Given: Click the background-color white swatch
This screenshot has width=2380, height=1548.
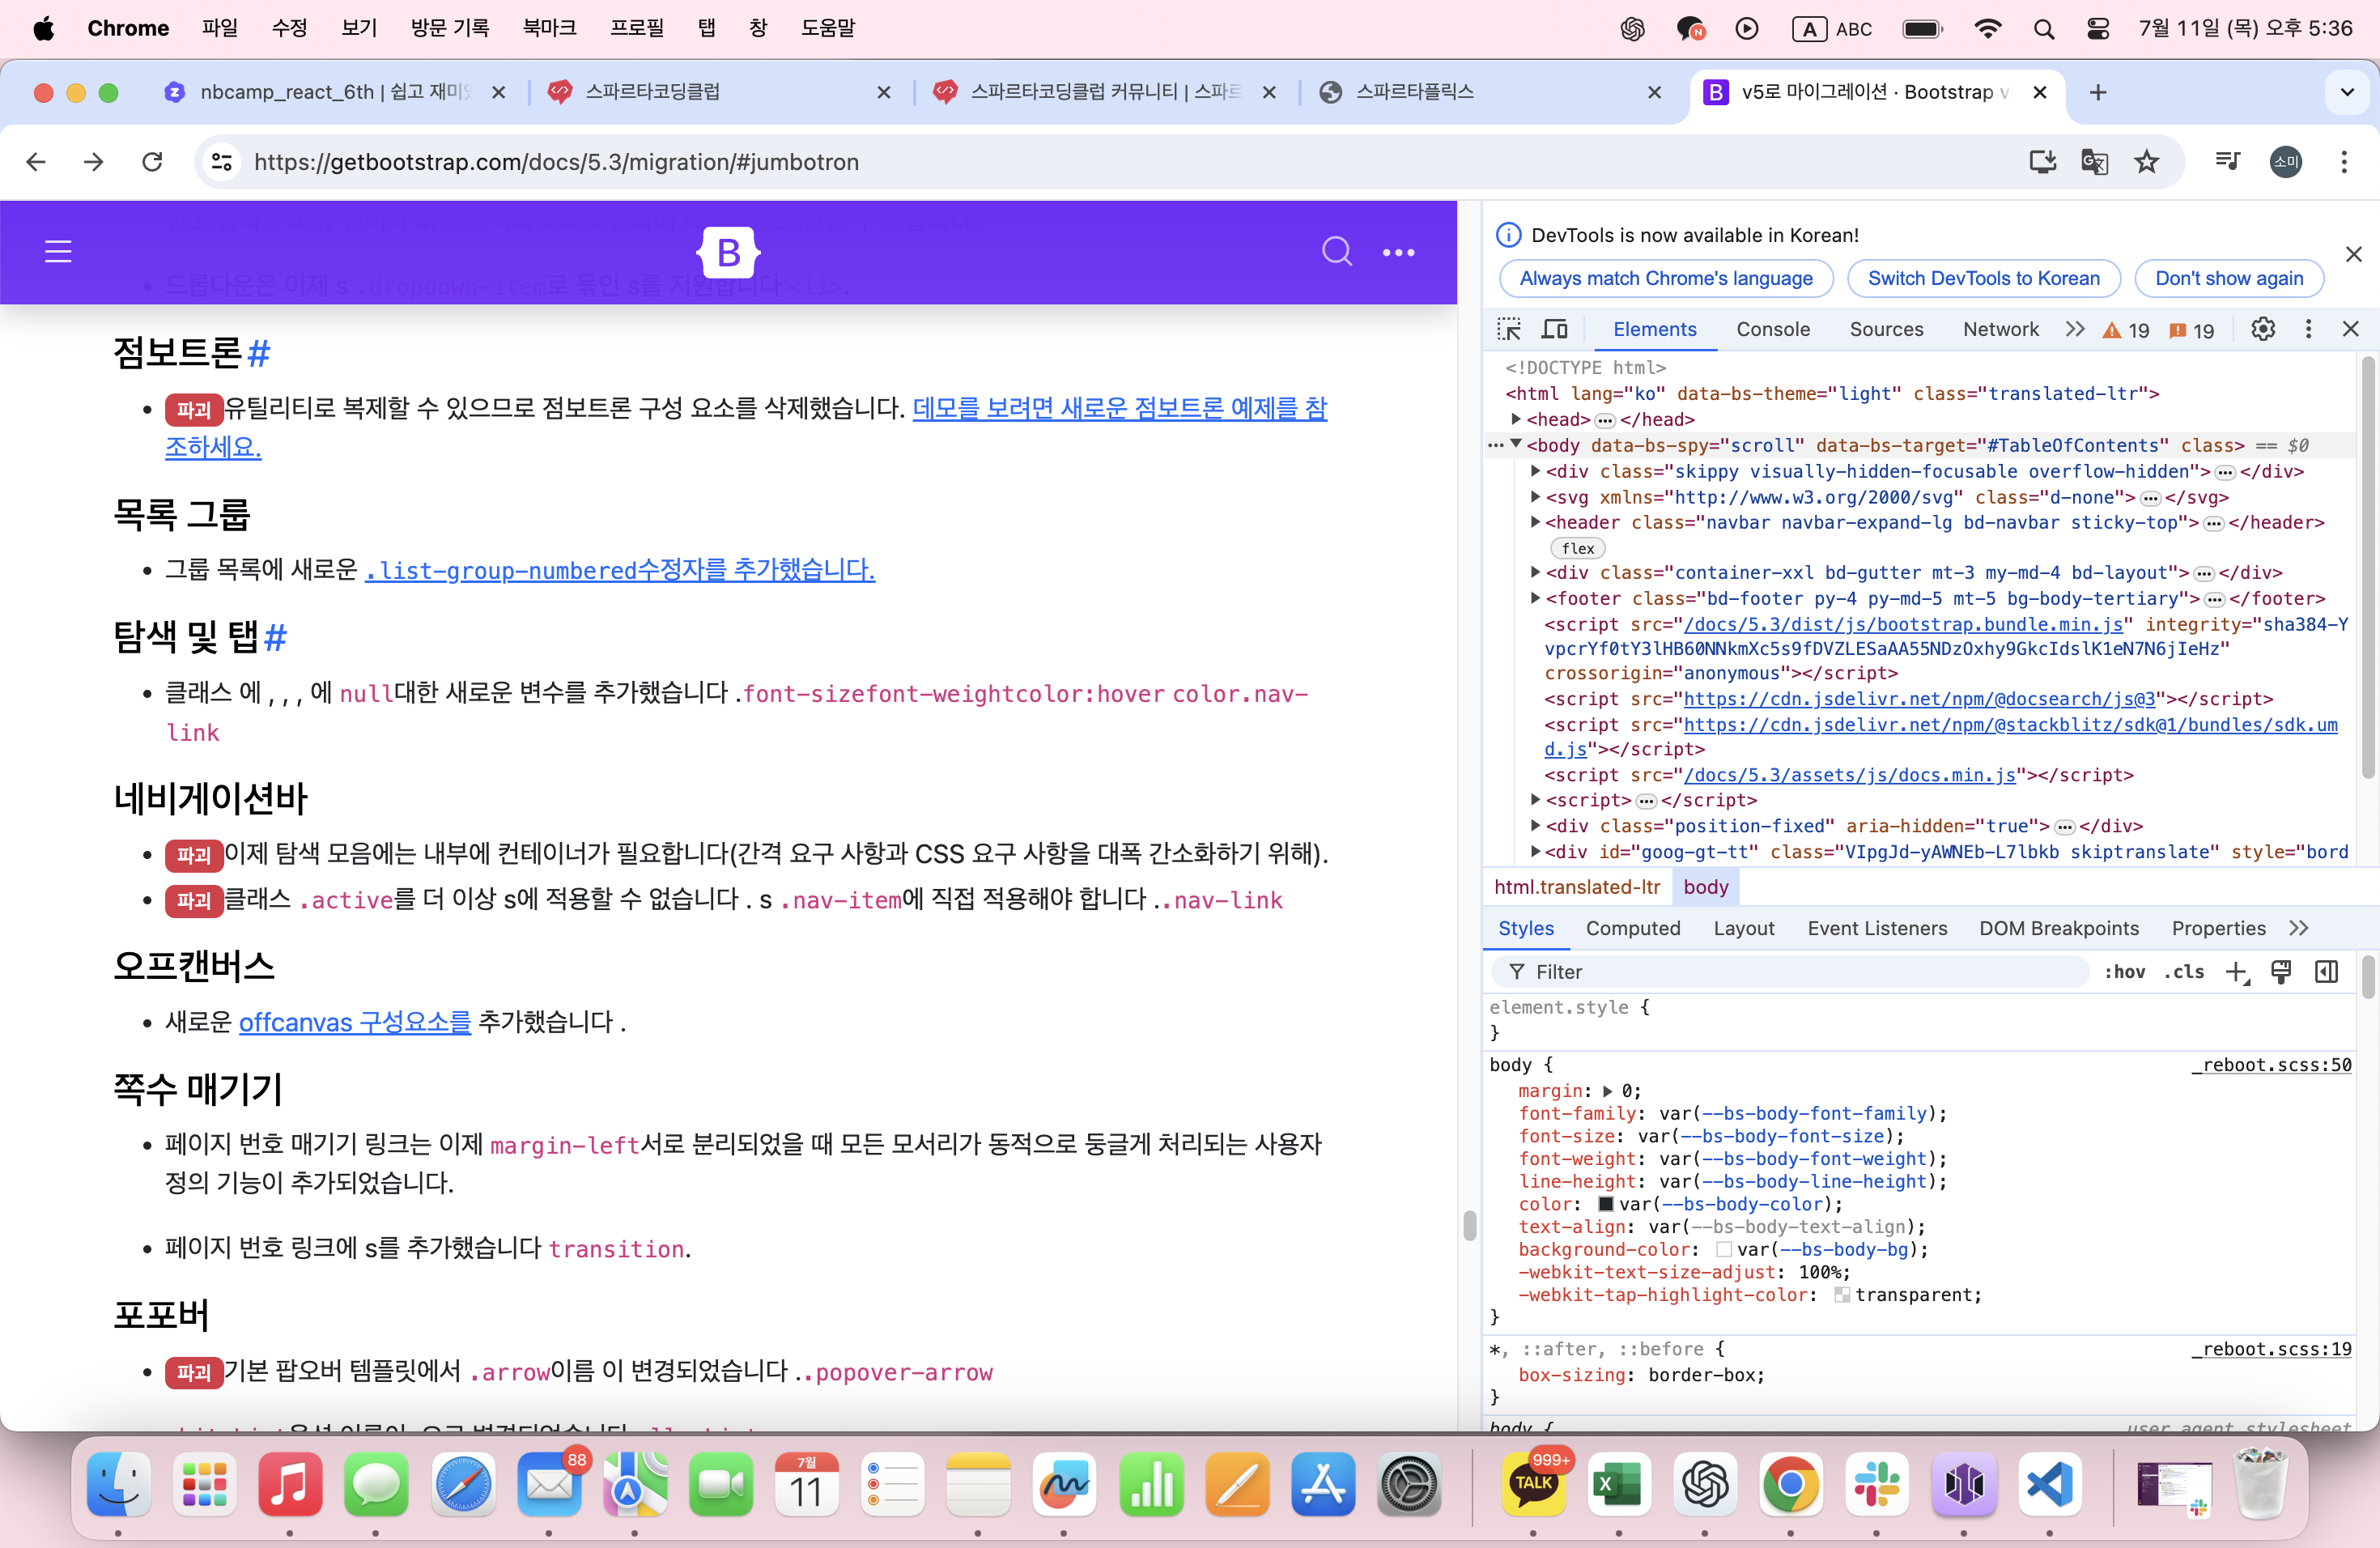Looking at the screenshot, I should point(1724,1249).
